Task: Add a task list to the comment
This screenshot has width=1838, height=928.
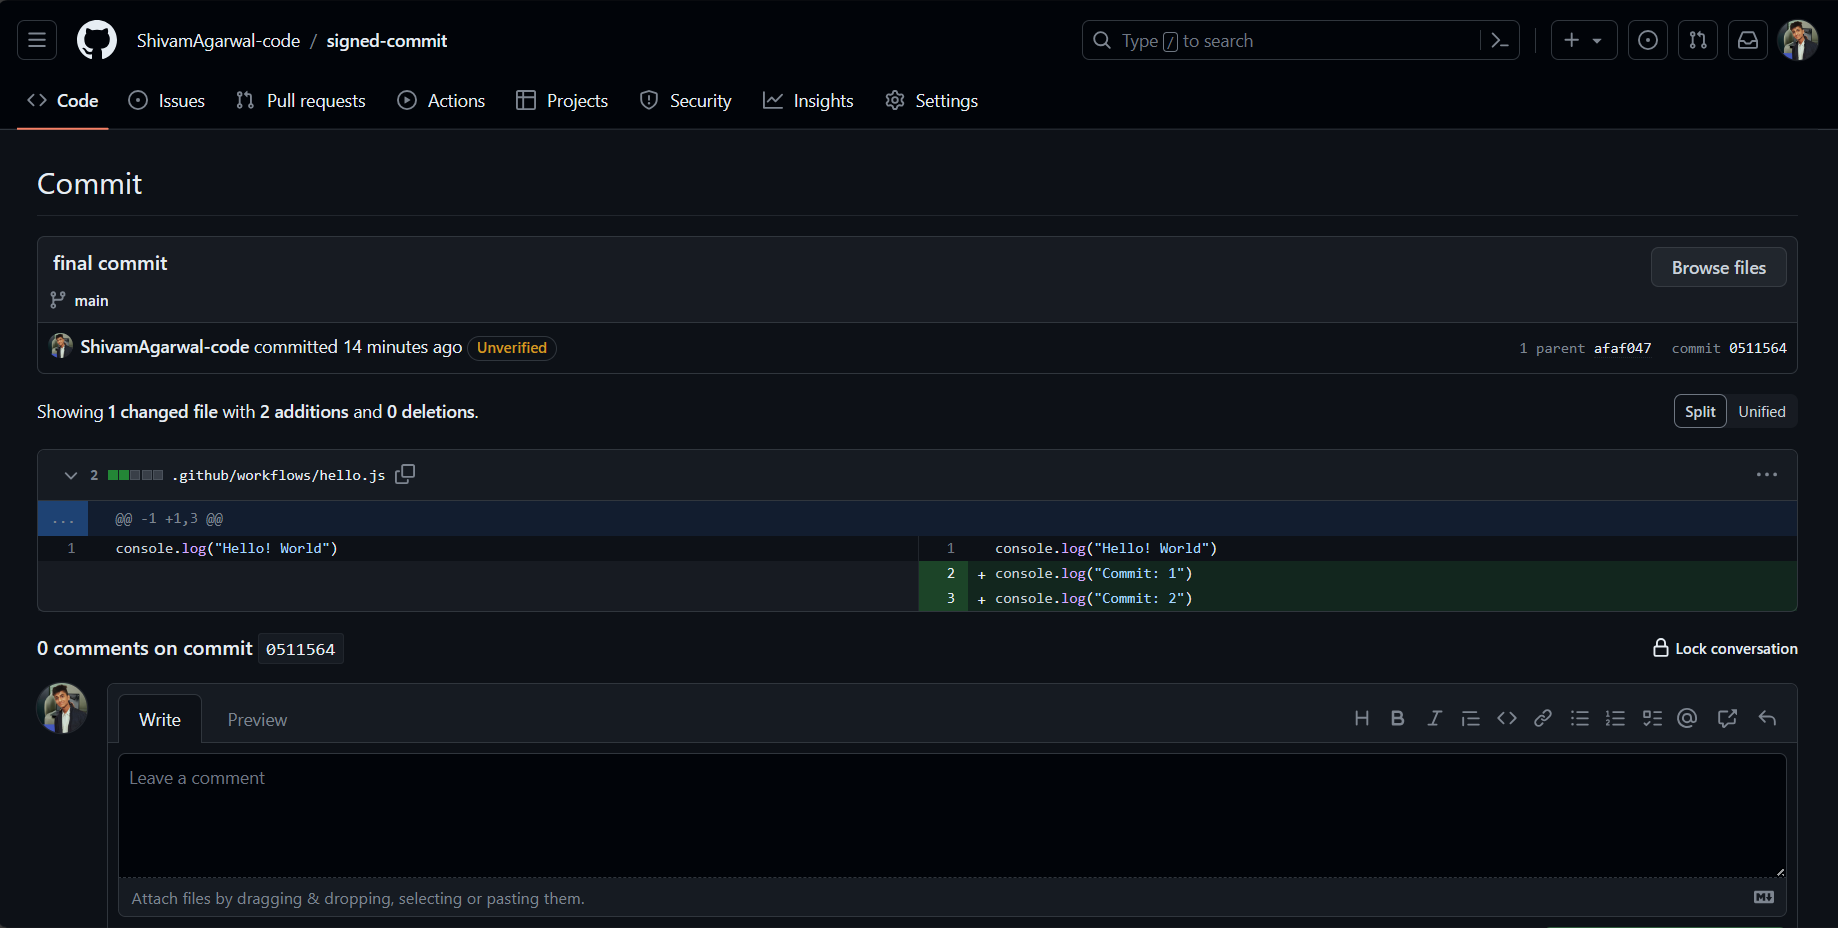Action: click(x=1652, y=718)
